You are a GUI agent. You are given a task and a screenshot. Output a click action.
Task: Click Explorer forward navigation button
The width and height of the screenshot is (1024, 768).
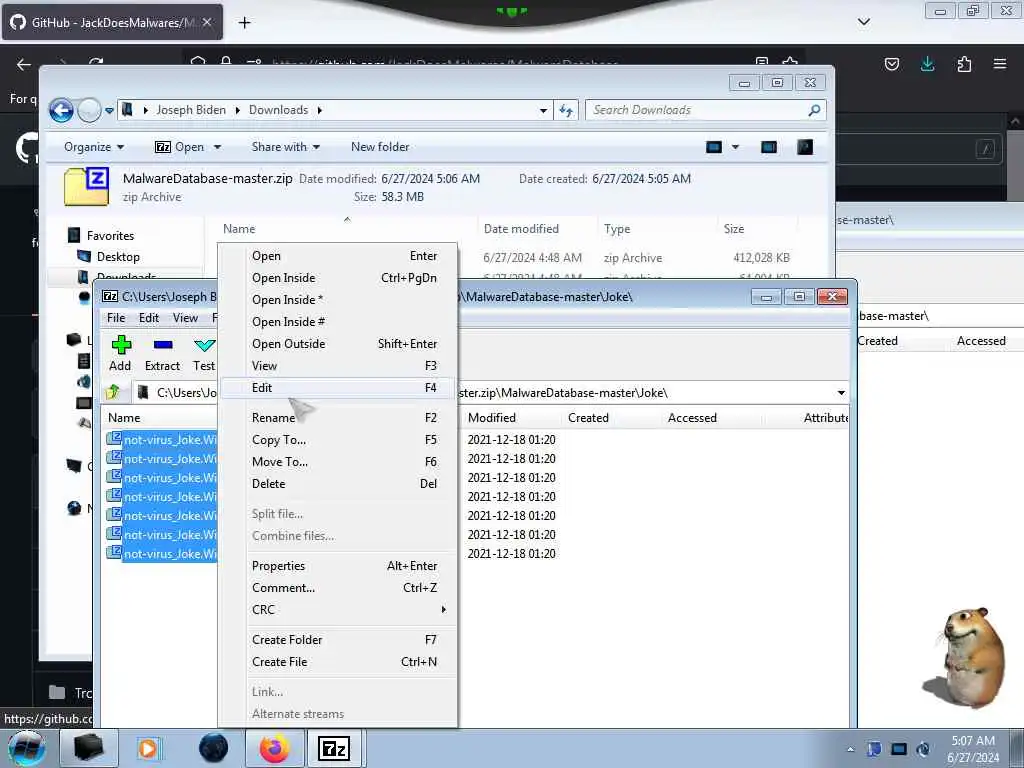[x=89, y=110]
